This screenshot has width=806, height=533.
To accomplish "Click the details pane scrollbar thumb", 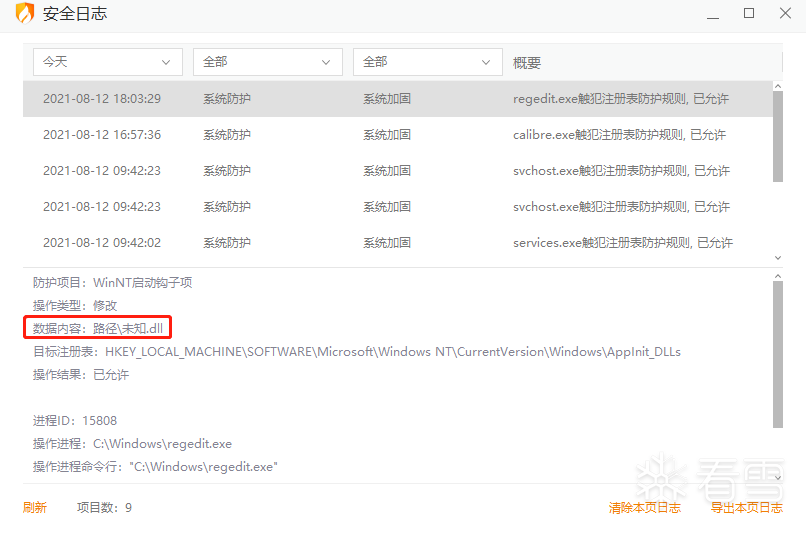I will (778, 355).
